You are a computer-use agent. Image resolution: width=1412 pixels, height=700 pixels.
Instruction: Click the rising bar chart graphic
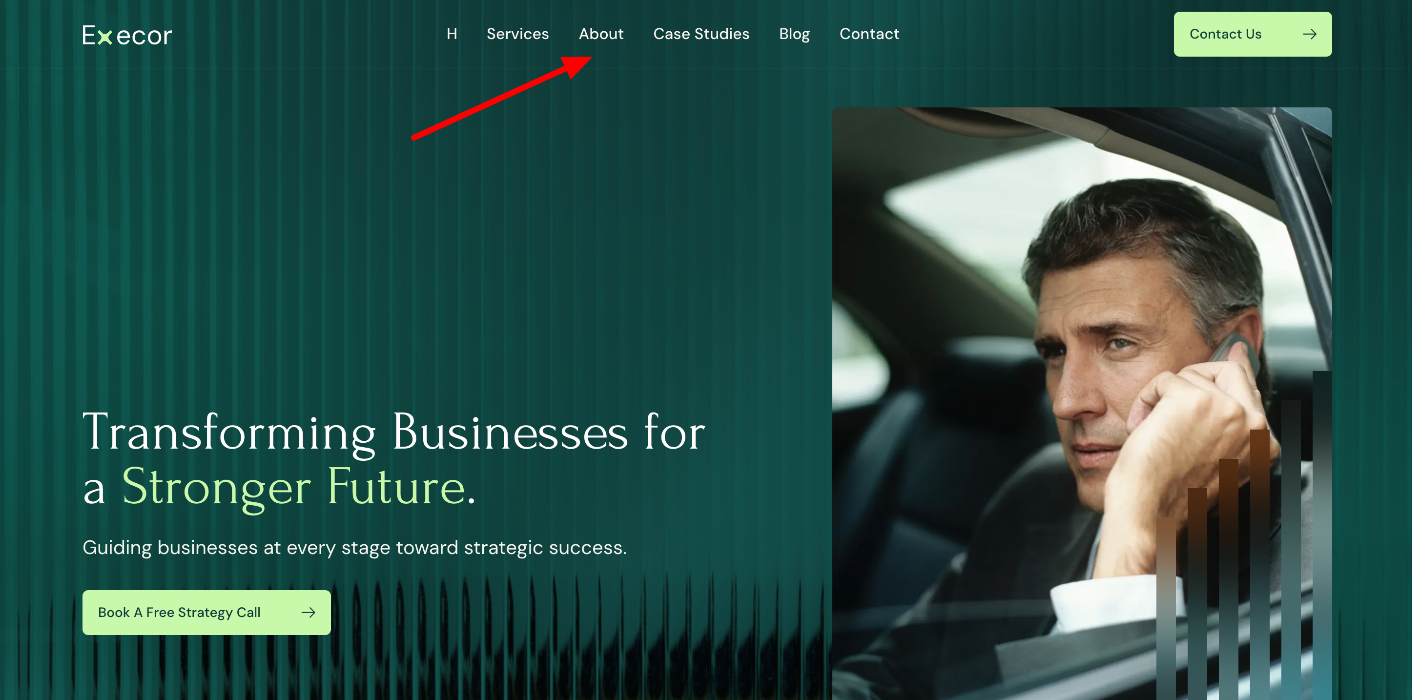point(1244,535)
